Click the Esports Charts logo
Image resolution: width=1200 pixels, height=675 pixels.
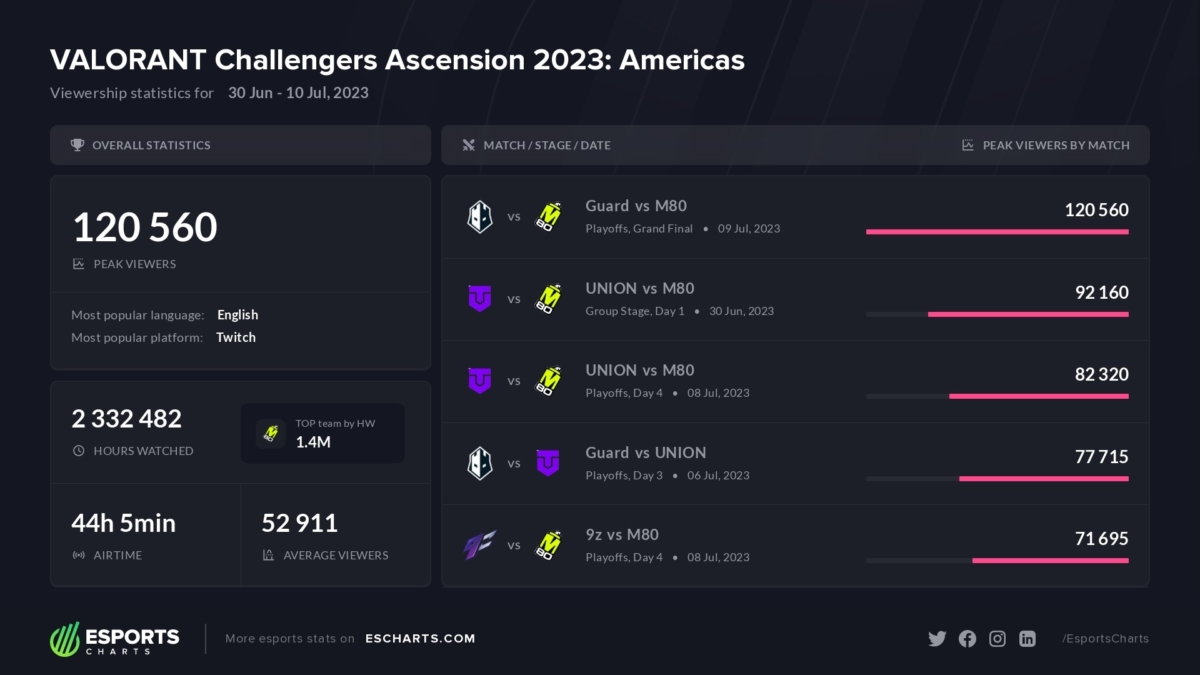click(115, 639)
